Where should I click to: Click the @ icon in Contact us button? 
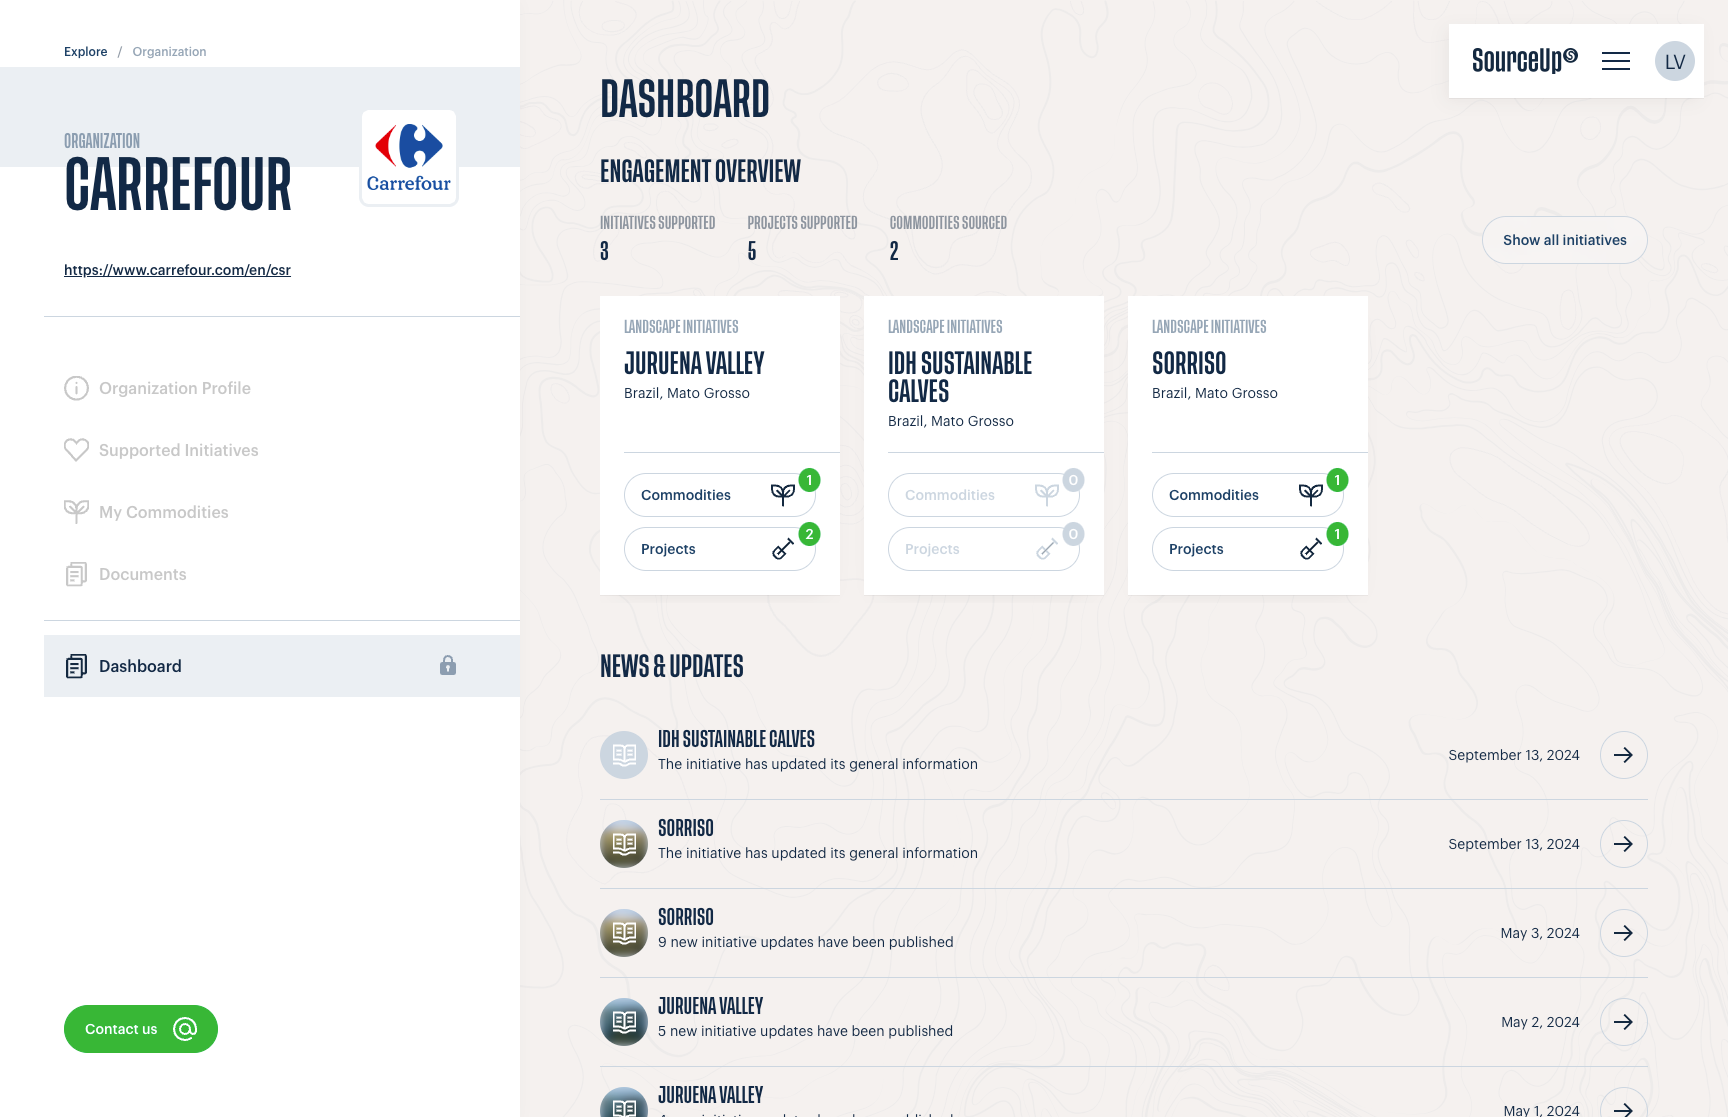[x=185, y=1029]
